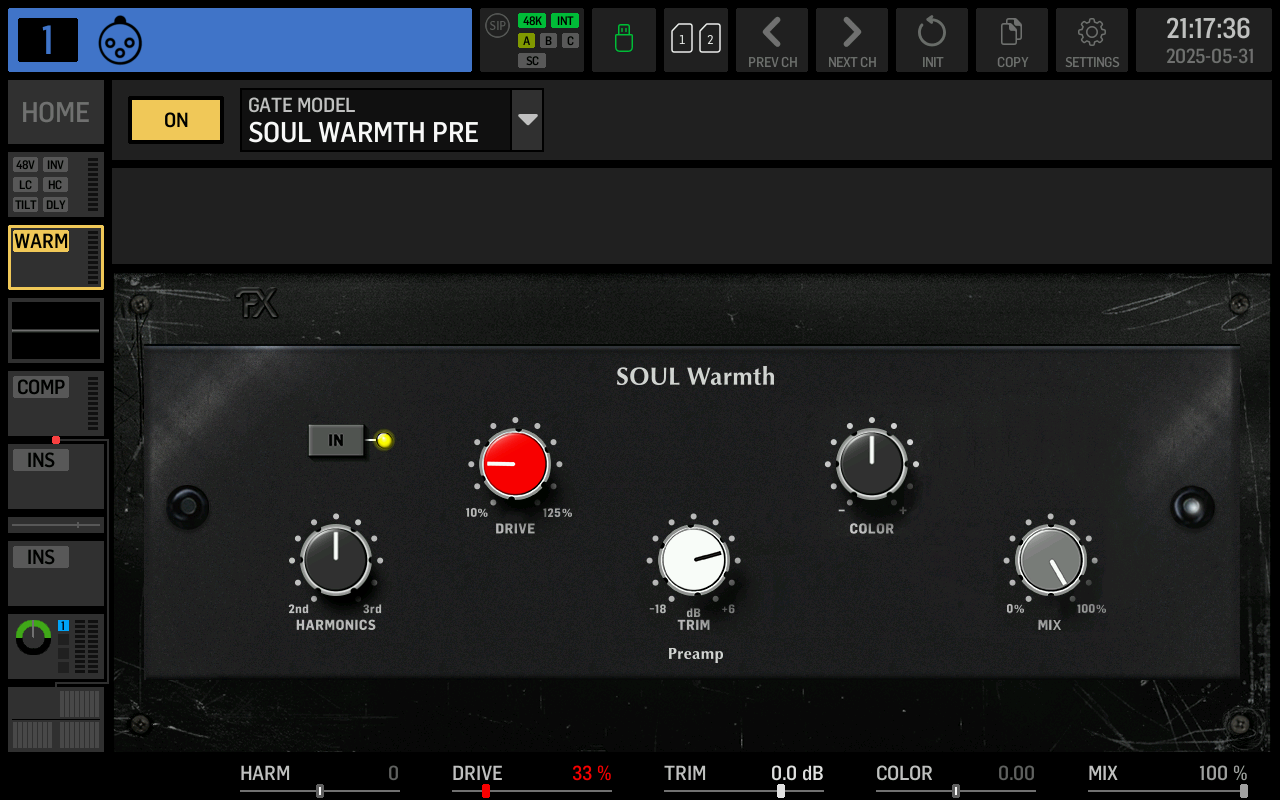Toggle the IN switch on SOUL Warmth
The height and width of the screenshot is (800, 1280).
(x=336, y=440)
